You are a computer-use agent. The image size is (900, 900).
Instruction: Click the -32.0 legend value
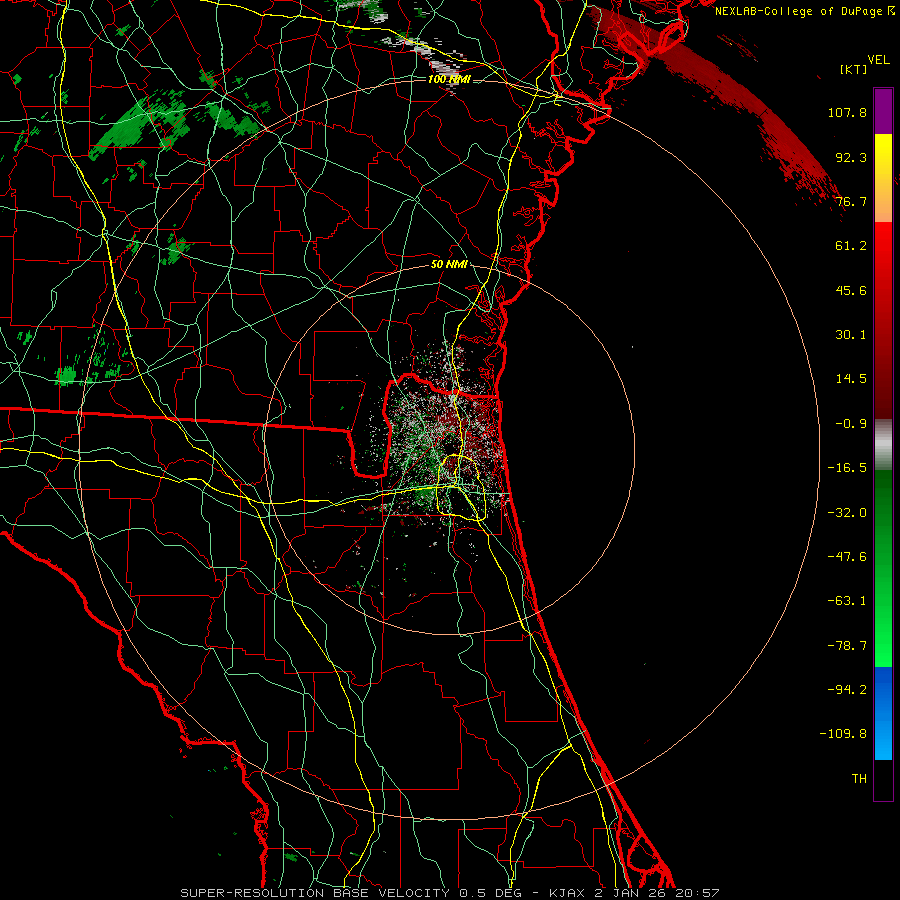847,513
